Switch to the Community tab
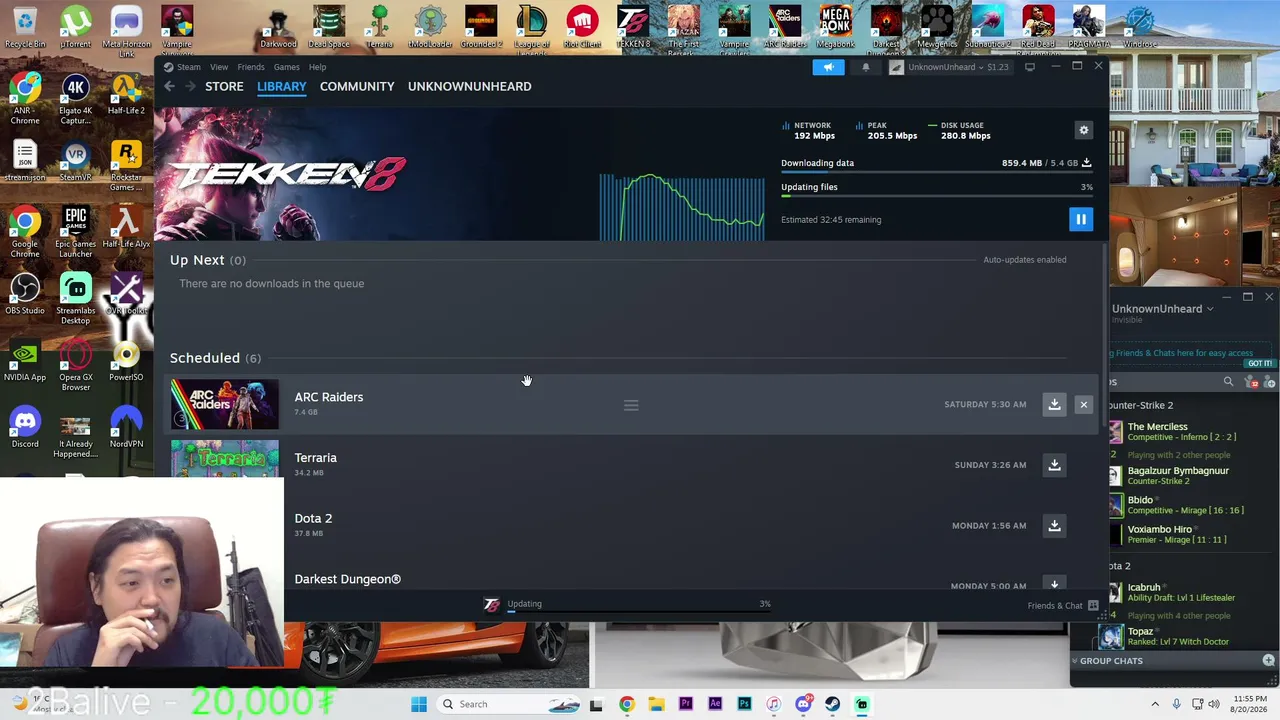 [x=357, y=86]
